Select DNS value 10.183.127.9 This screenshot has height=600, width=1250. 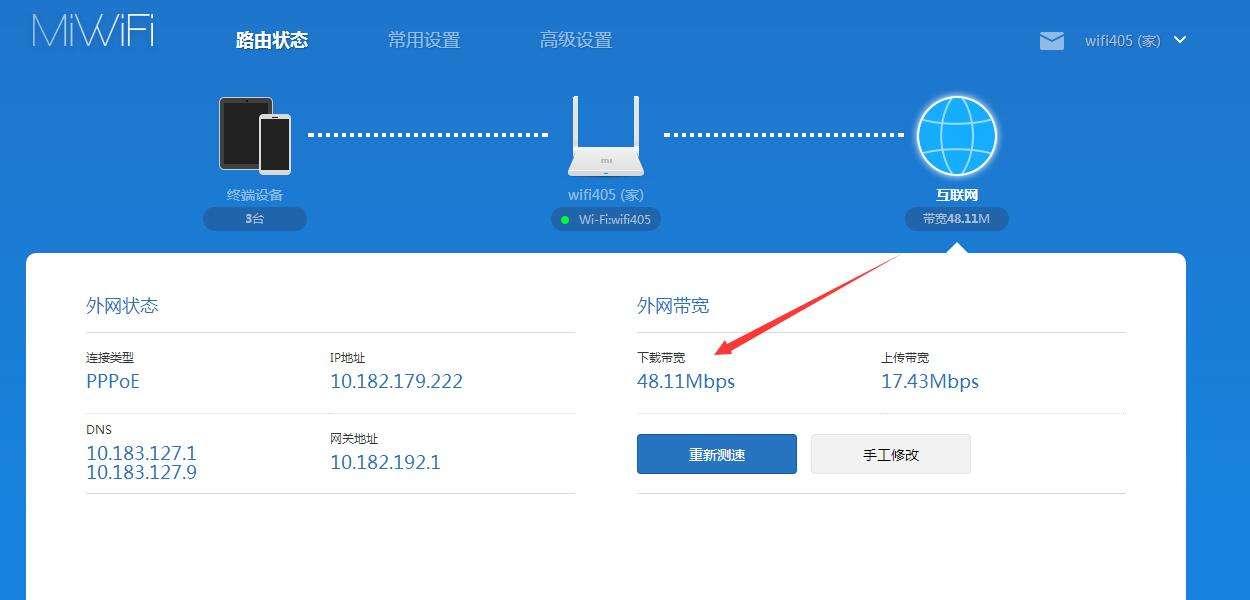[x=141, y=472]
